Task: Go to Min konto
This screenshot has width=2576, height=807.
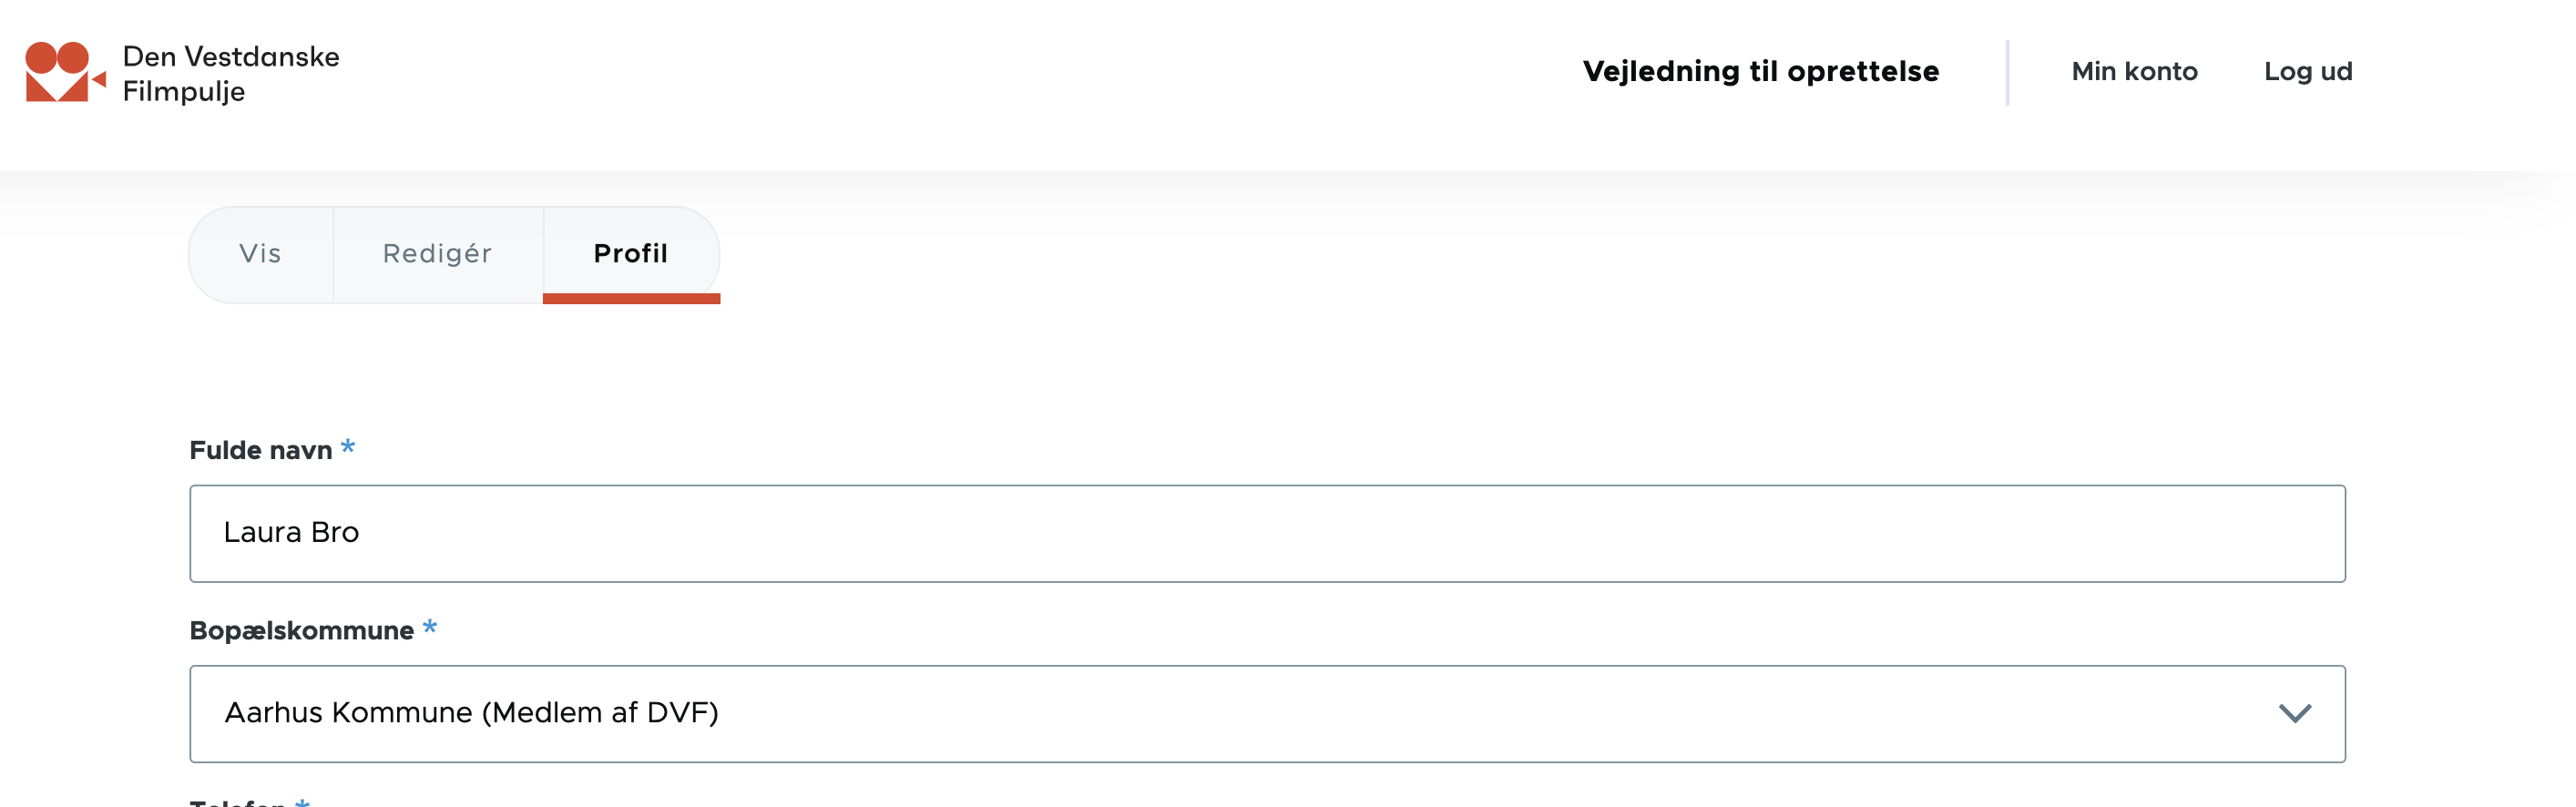Action: point(2134,72)
